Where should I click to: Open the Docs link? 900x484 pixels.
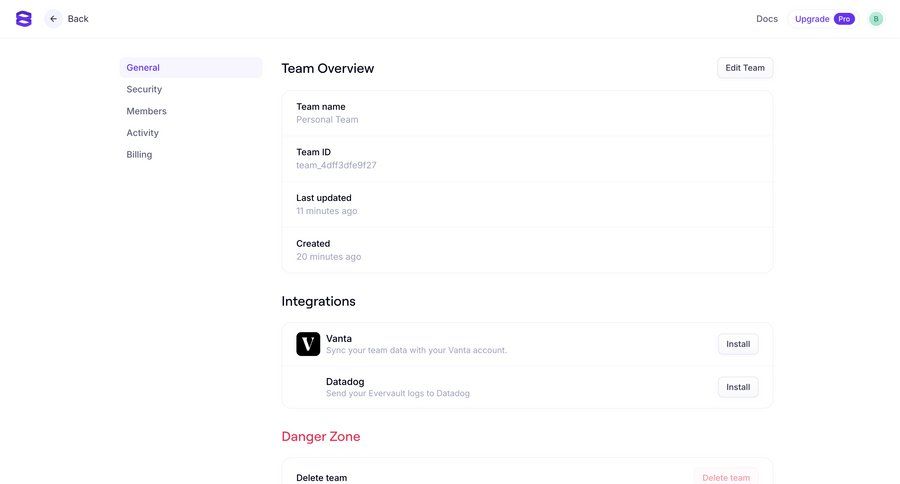(x=767, y=19)
